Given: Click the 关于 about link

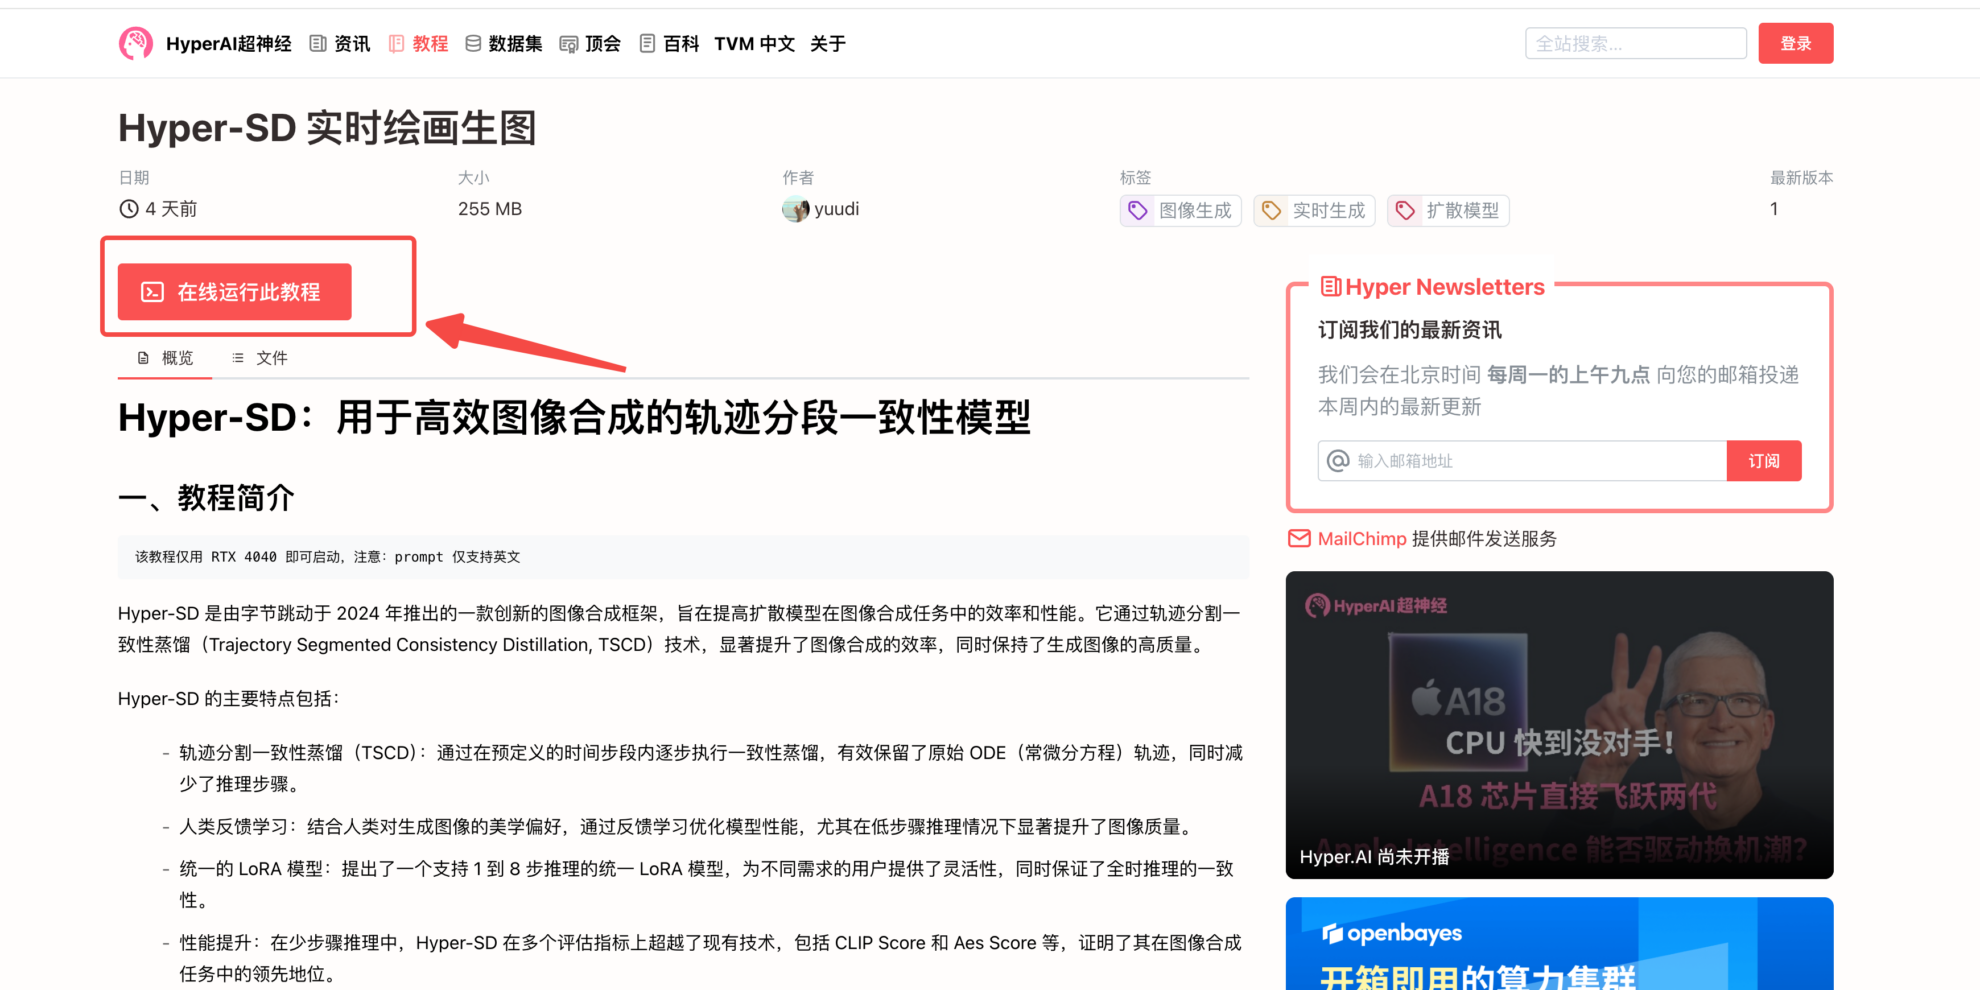Looking at the screenshot, I should 827,44.
